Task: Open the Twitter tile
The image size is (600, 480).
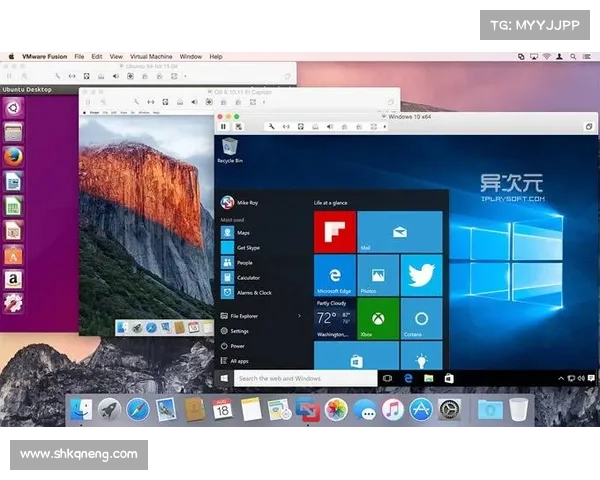Action: [x=422, y=275]
